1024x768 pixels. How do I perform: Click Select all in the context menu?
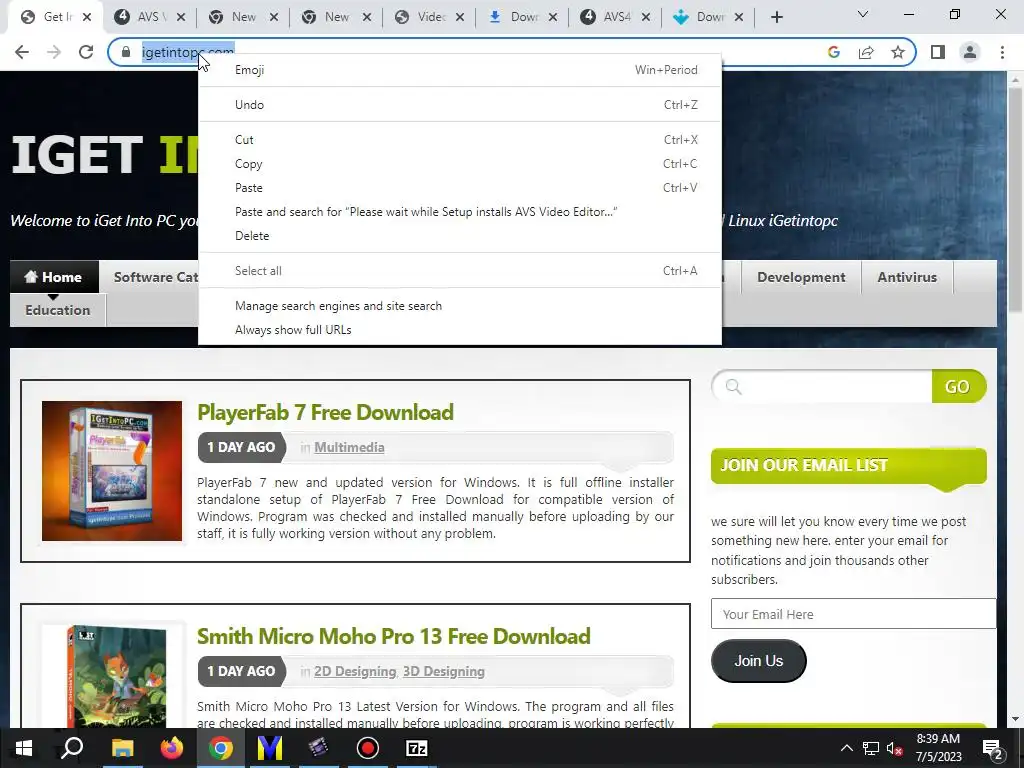pos(460,270)
